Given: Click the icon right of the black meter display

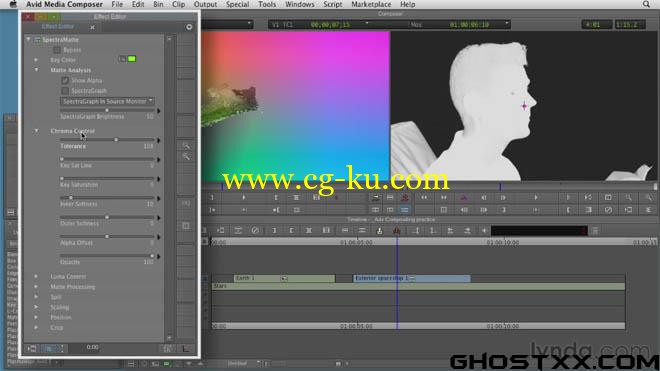Looking at the screenshot, I should pos(595,230).
